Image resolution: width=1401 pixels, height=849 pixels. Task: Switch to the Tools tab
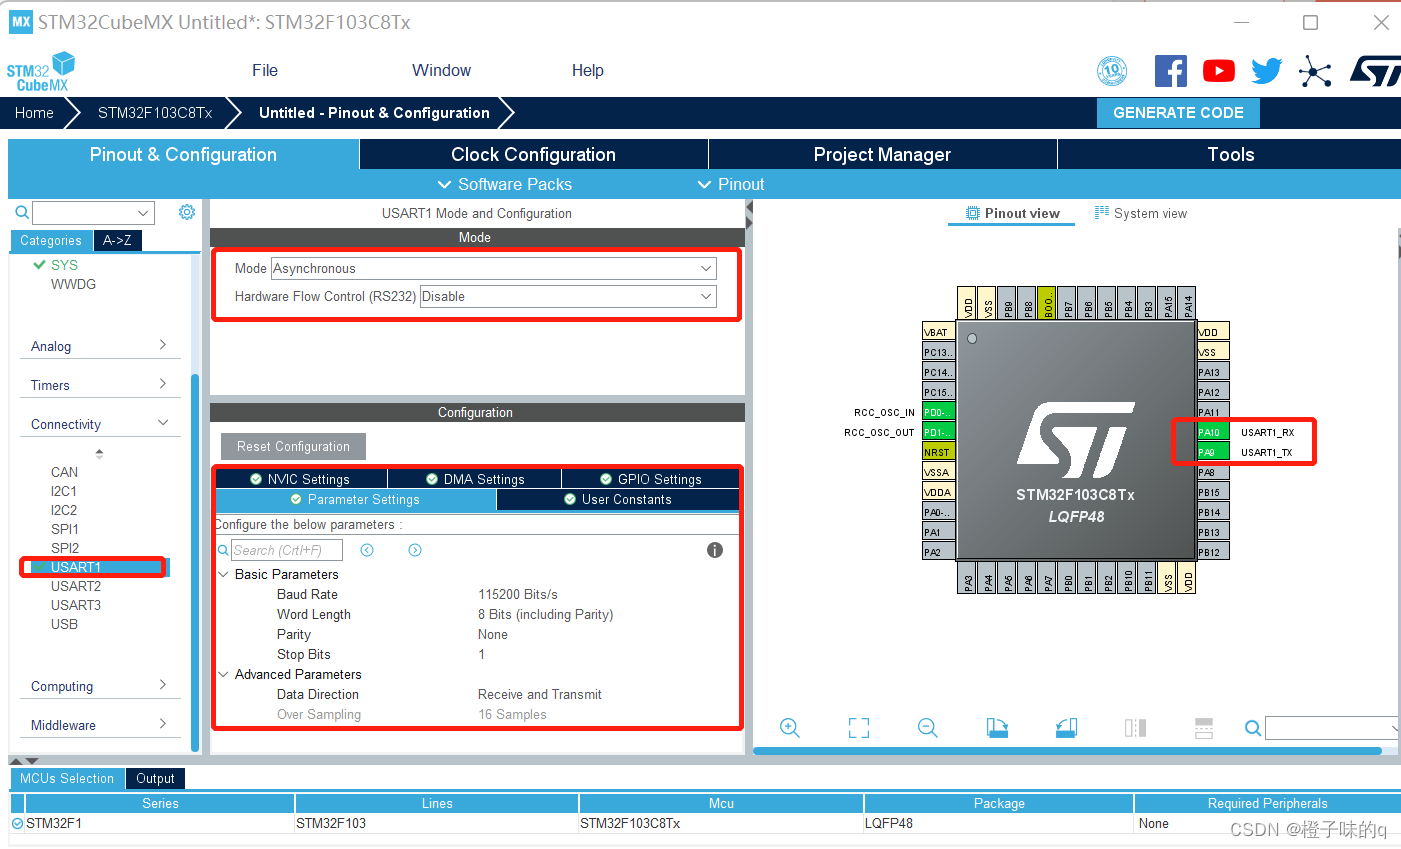[1230, 154]
